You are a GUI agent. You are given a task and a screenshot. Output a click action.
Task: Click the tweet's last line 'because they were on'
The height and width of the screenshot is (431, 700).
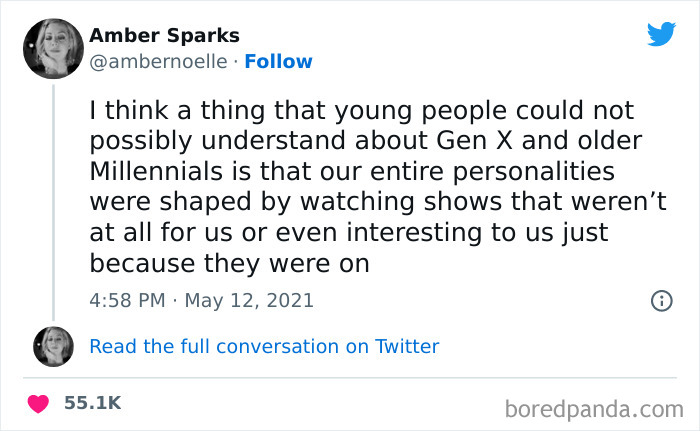click(230, 264)
